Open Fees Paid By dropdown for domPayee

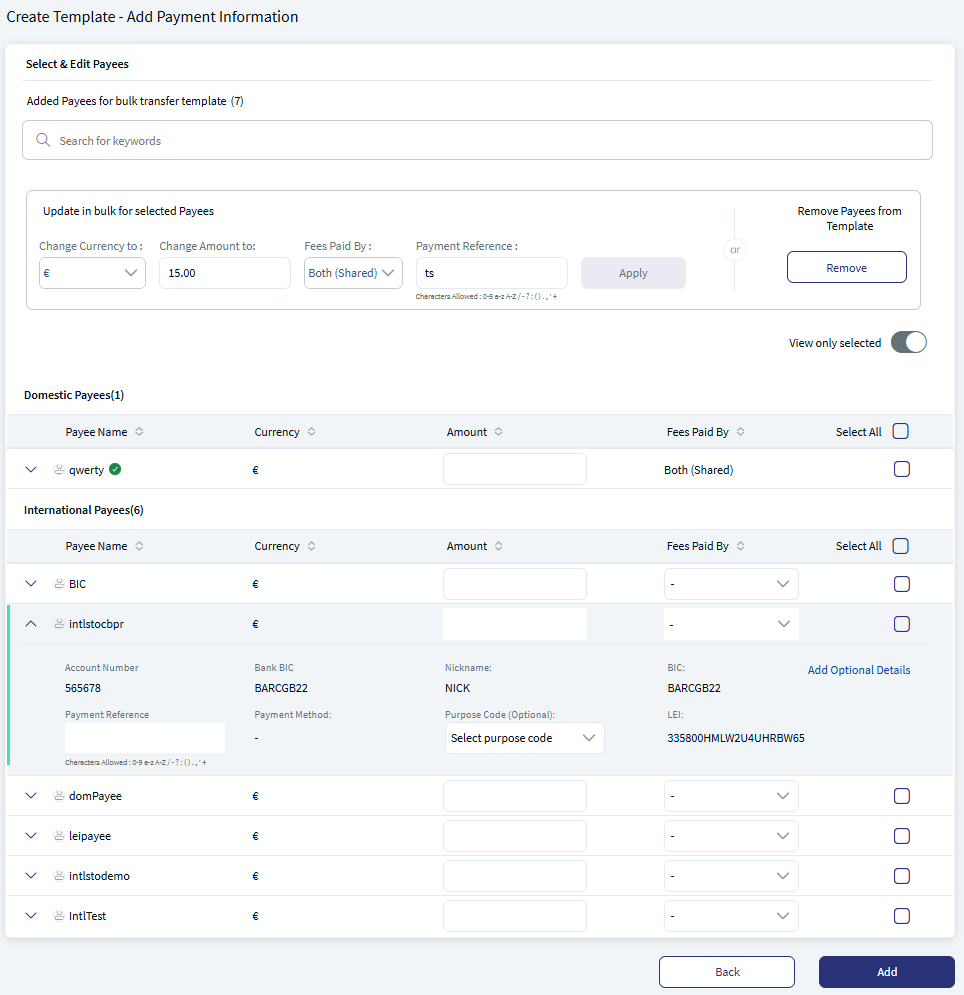point(731,796)
